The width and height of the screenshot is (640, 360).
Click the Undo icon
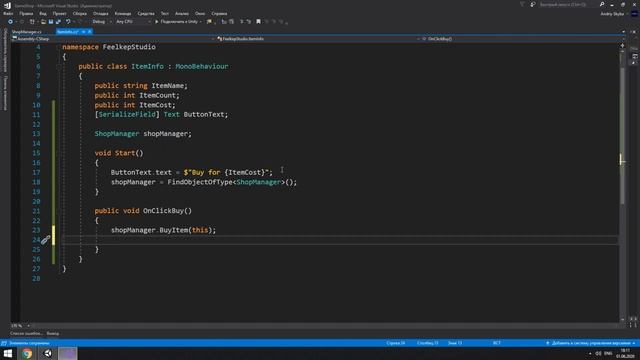point(68,22)
